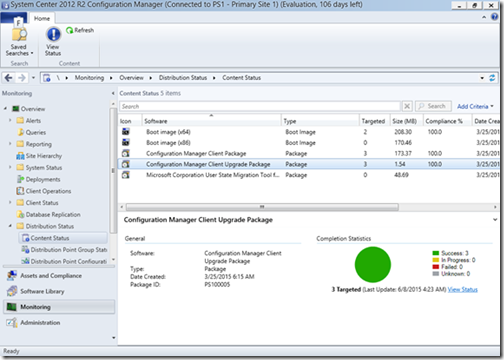Sort by the Software column header

click(212, 121)
